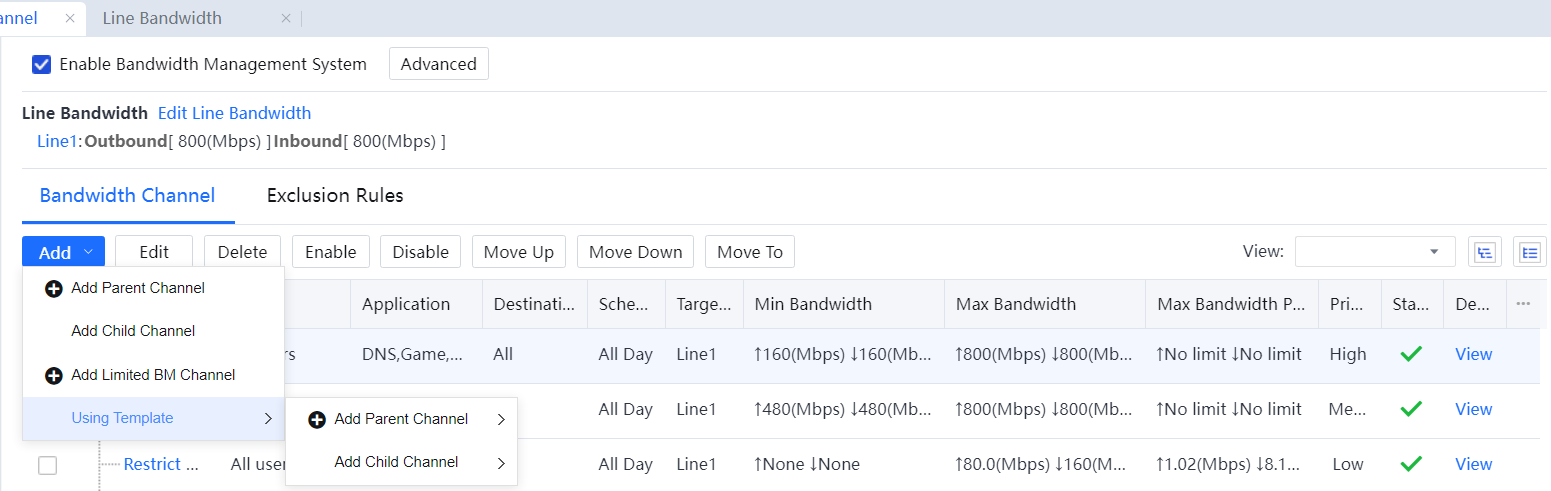The width and height of the screenshot is (1551, 491).
Task: Click the list view icon at far right
Action: (1529, 253)
